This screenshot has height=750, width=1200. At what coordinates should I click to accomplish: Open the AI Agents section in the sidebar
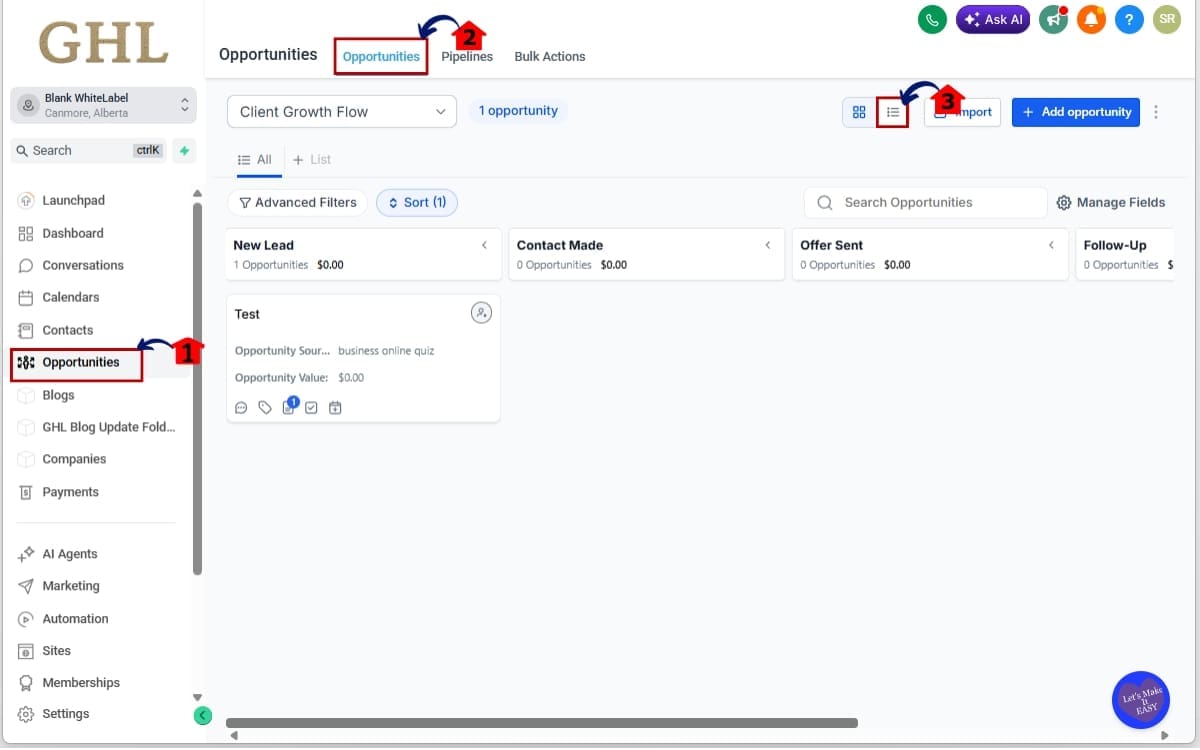[x=69, y=553]
